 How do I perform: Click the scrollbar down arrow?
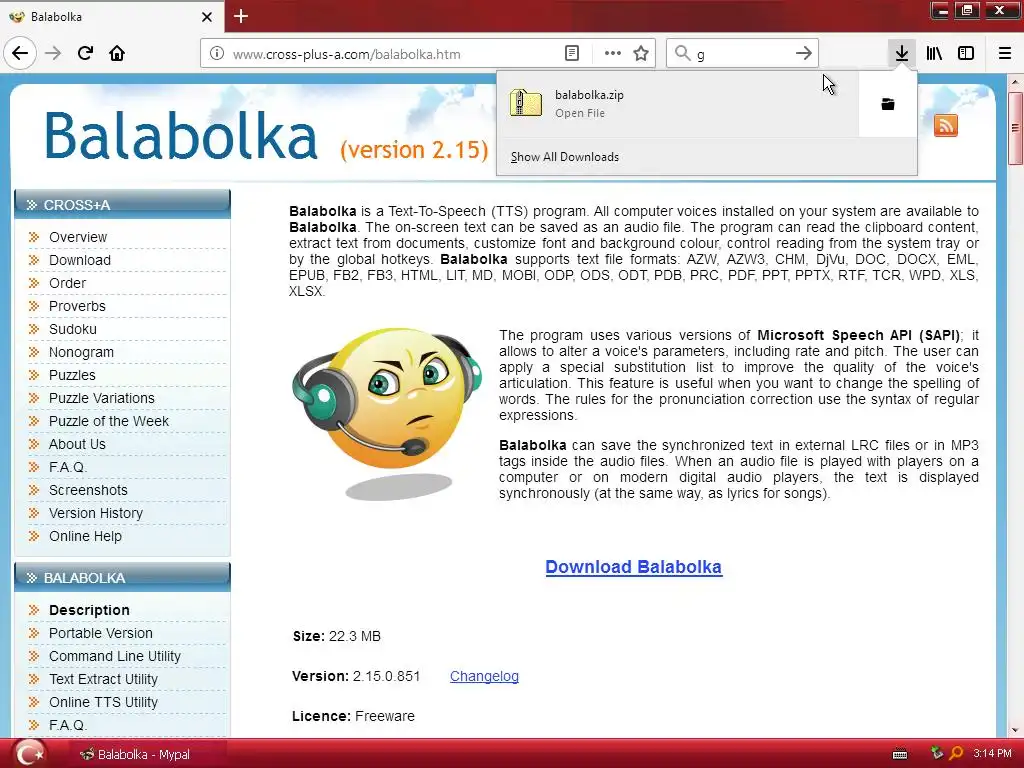(1016, 730)
